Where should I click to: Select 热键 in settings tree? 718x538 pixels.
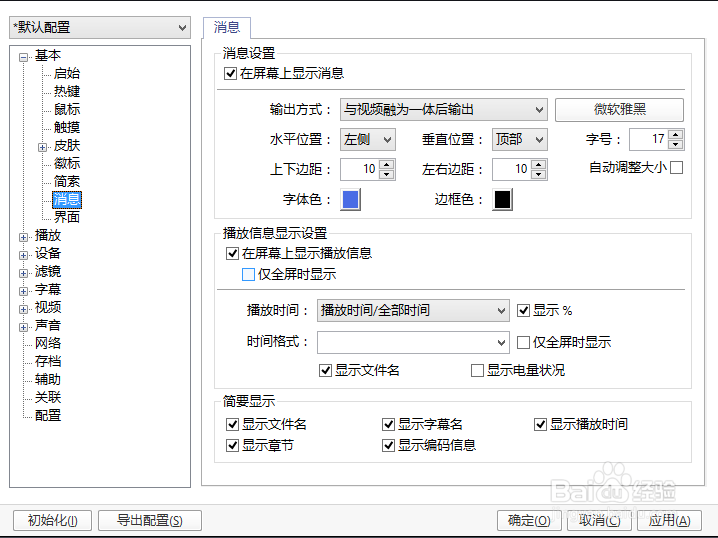[67, 91]
